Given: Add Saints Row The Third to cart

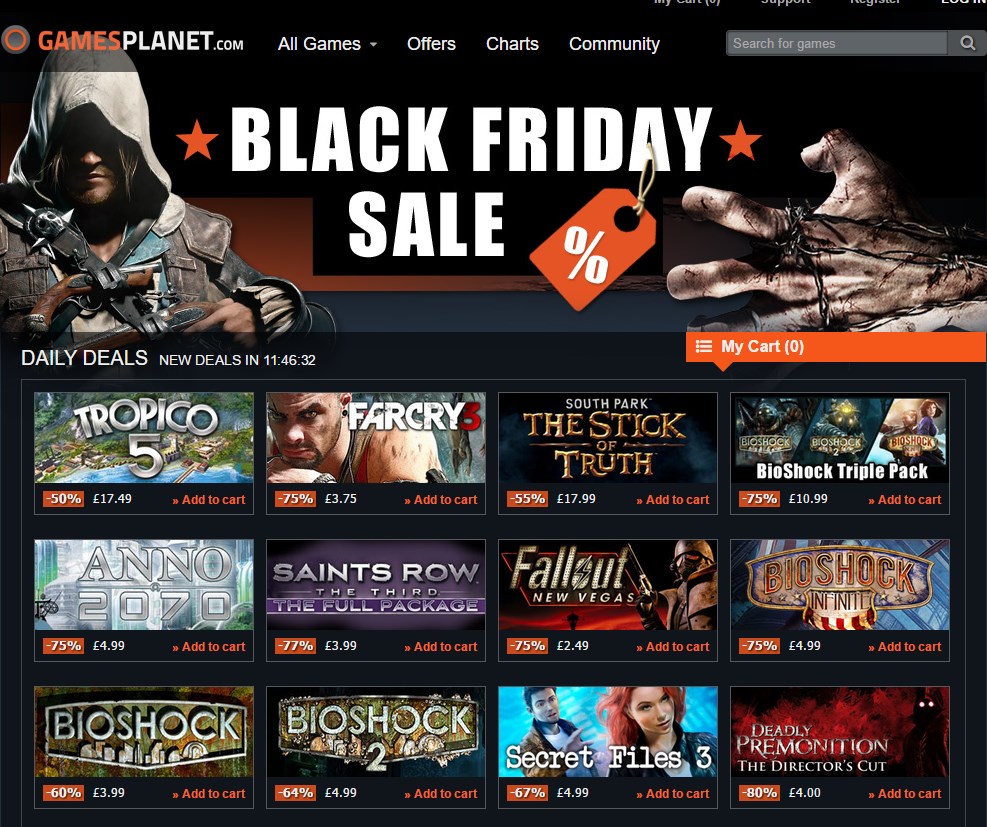Looking at the screenshot, I should pos(441,647).
